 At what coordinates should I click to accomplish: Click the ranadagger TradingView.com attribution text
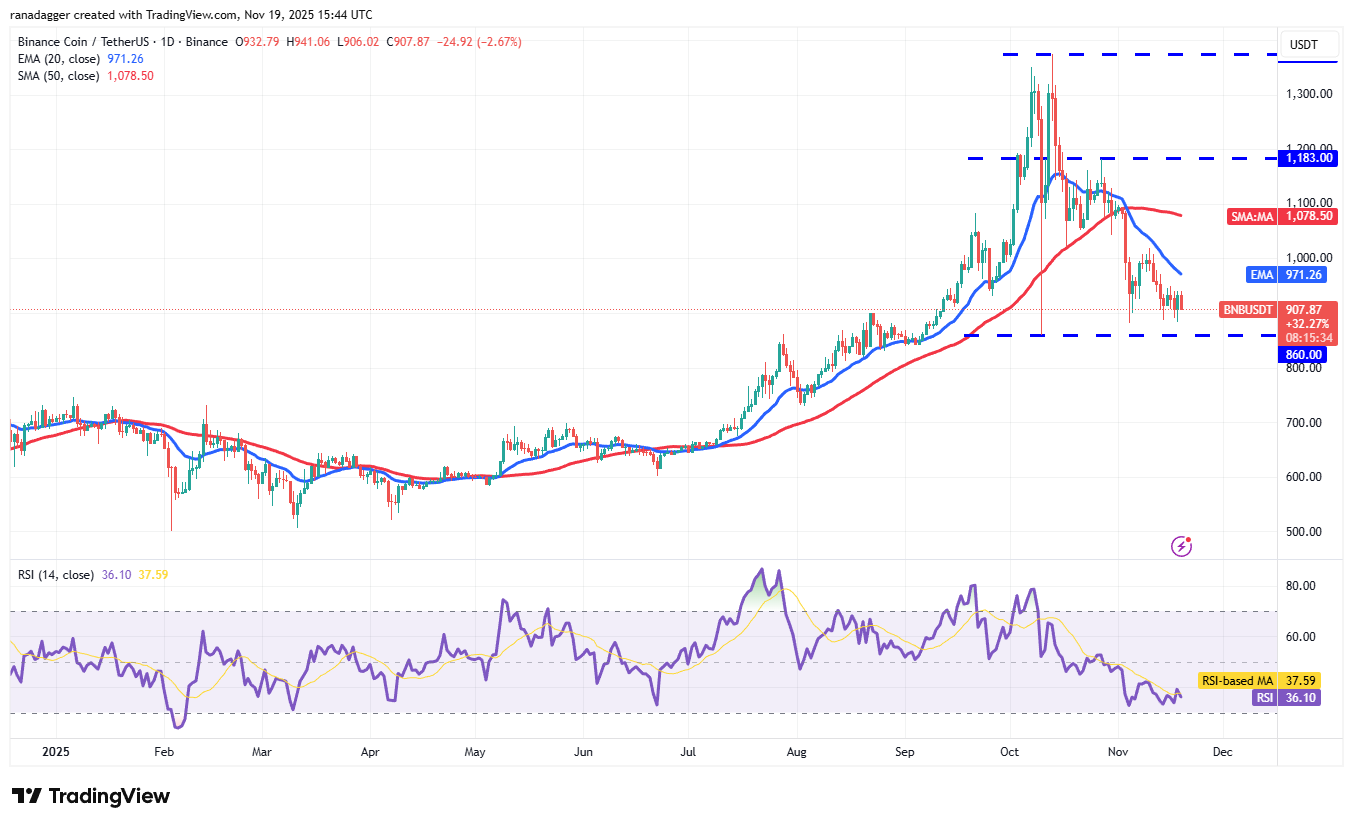[x=190, y=14]
